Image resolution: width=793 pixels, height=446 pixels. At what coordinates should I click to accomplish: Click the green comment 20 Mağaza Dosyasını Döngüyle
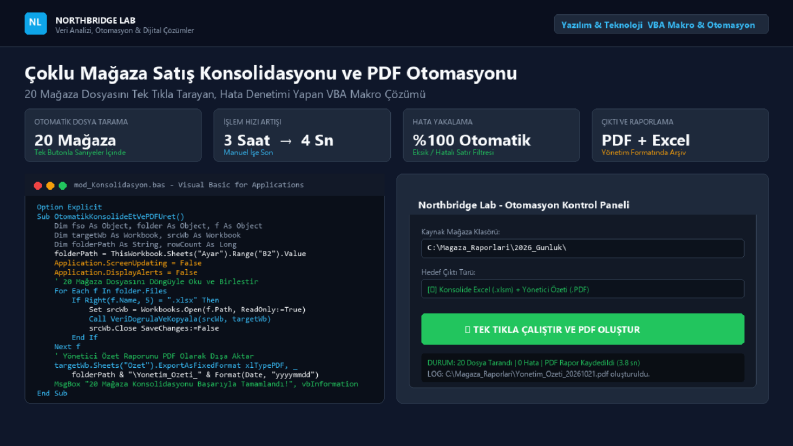[156, 281]
